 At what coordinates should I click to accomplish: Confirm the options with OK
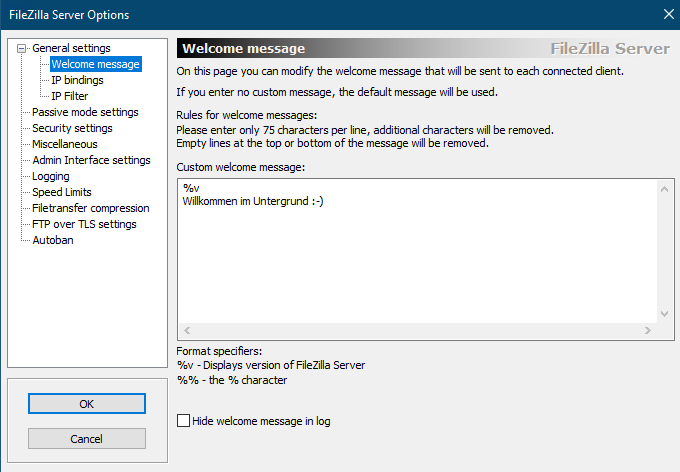[x=87, y=404]
